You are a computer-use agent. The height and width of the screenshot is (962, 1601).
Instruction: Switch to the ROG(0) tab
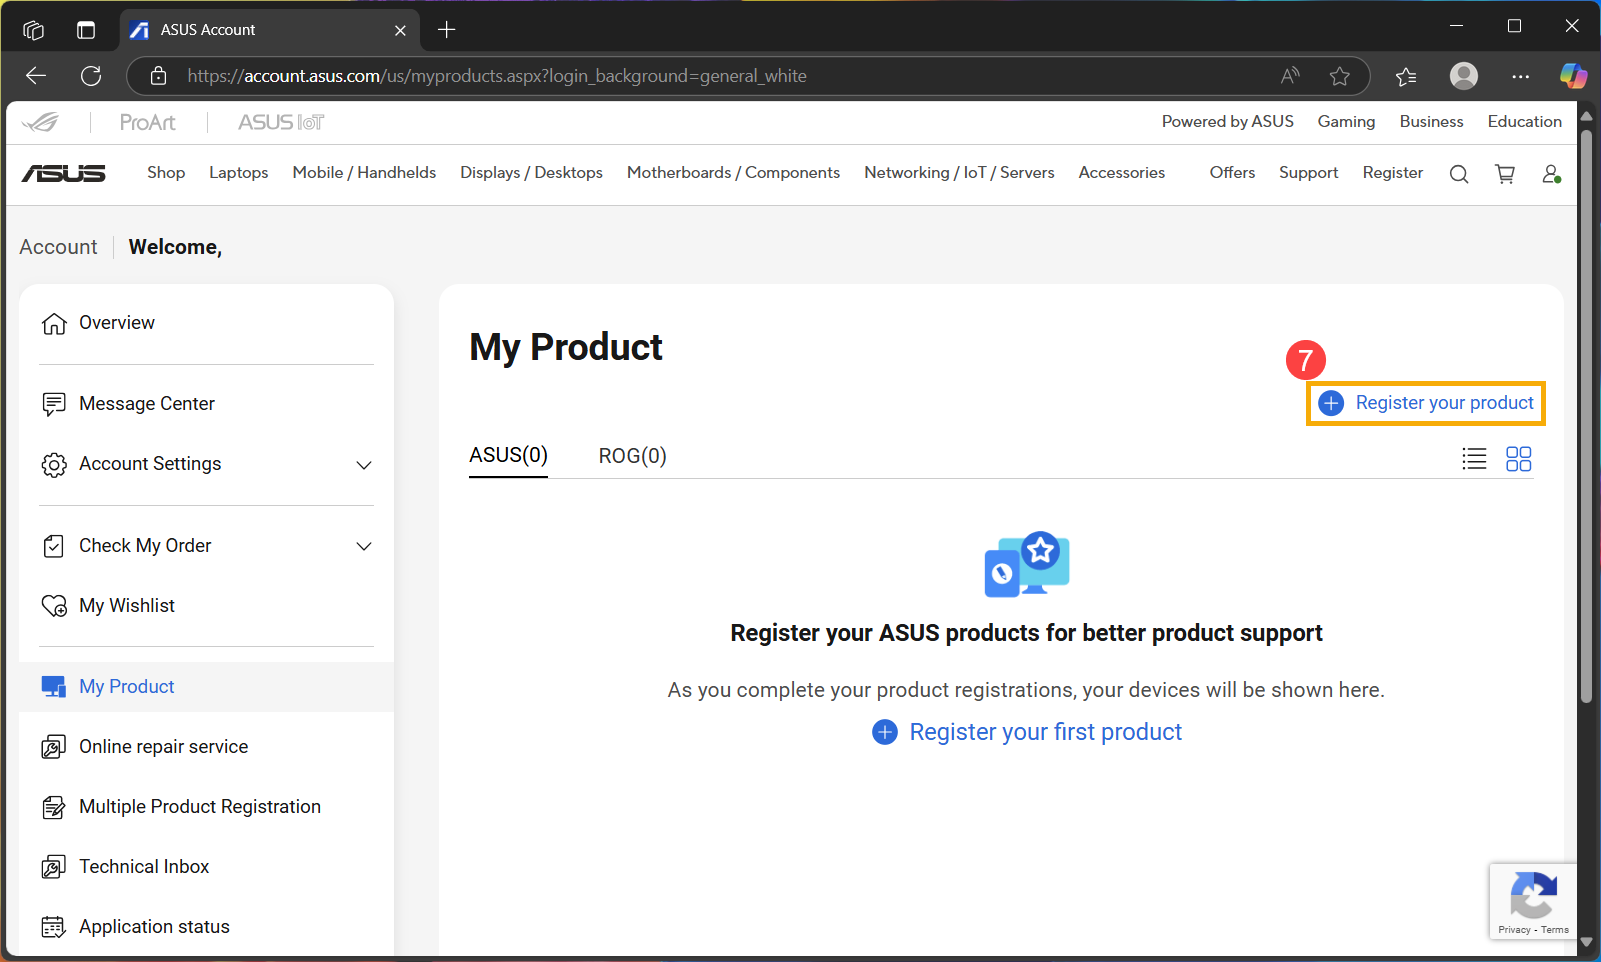(x=632, y=456)
